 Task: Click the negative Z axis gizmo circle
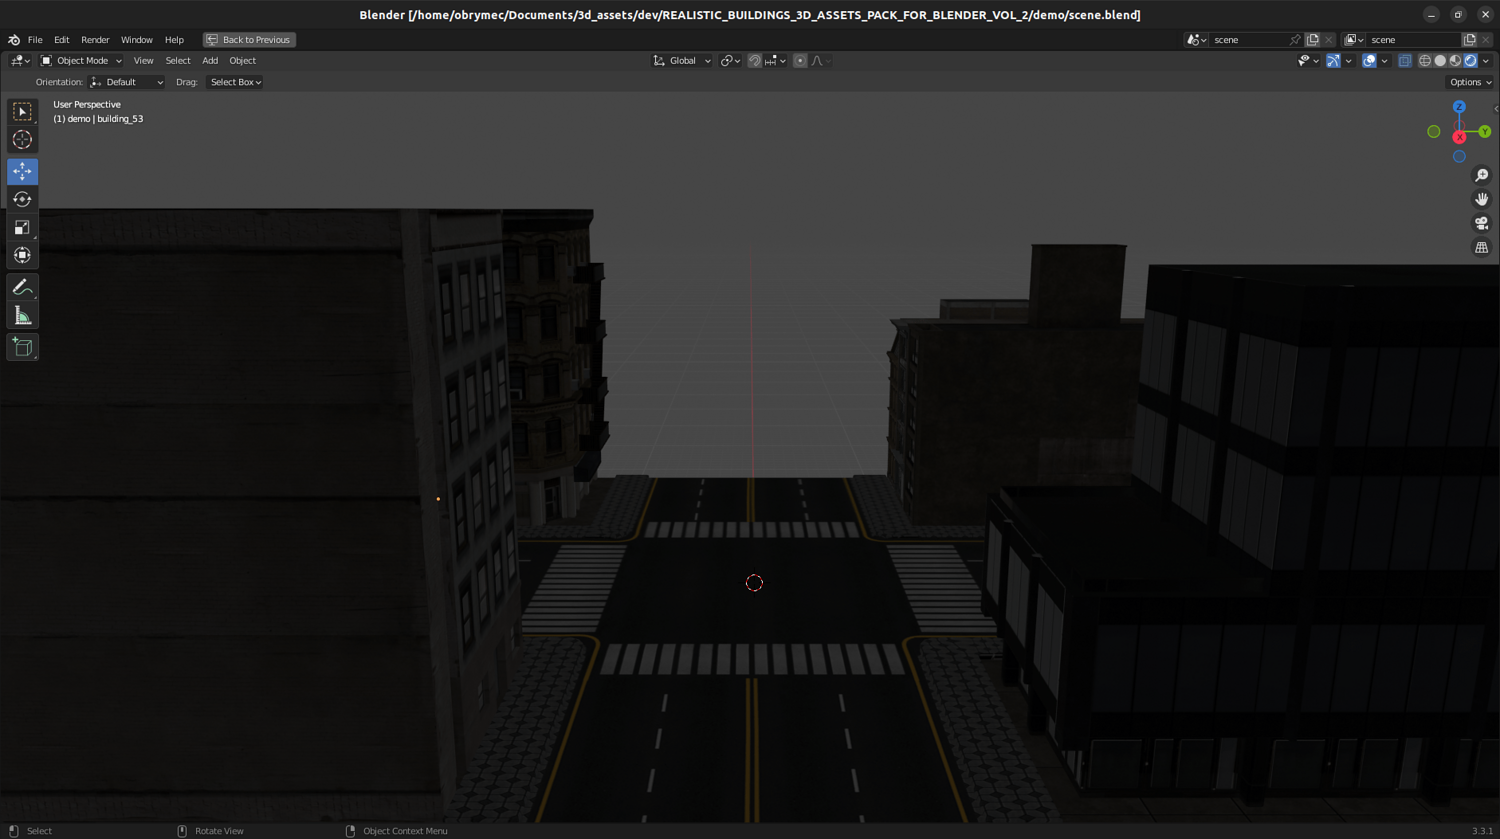point(1459,157)
